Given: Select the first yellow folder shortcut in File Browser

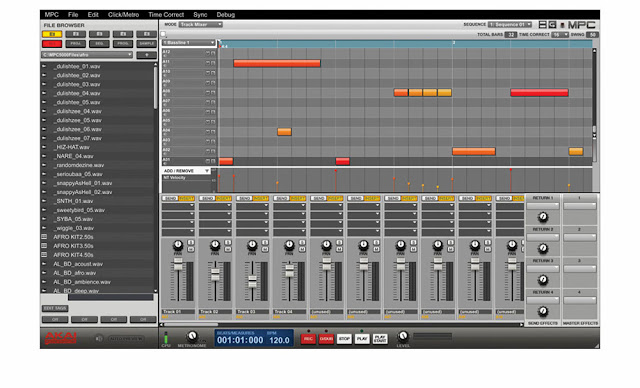Looking at the screenshot, I should coord(52,34).
